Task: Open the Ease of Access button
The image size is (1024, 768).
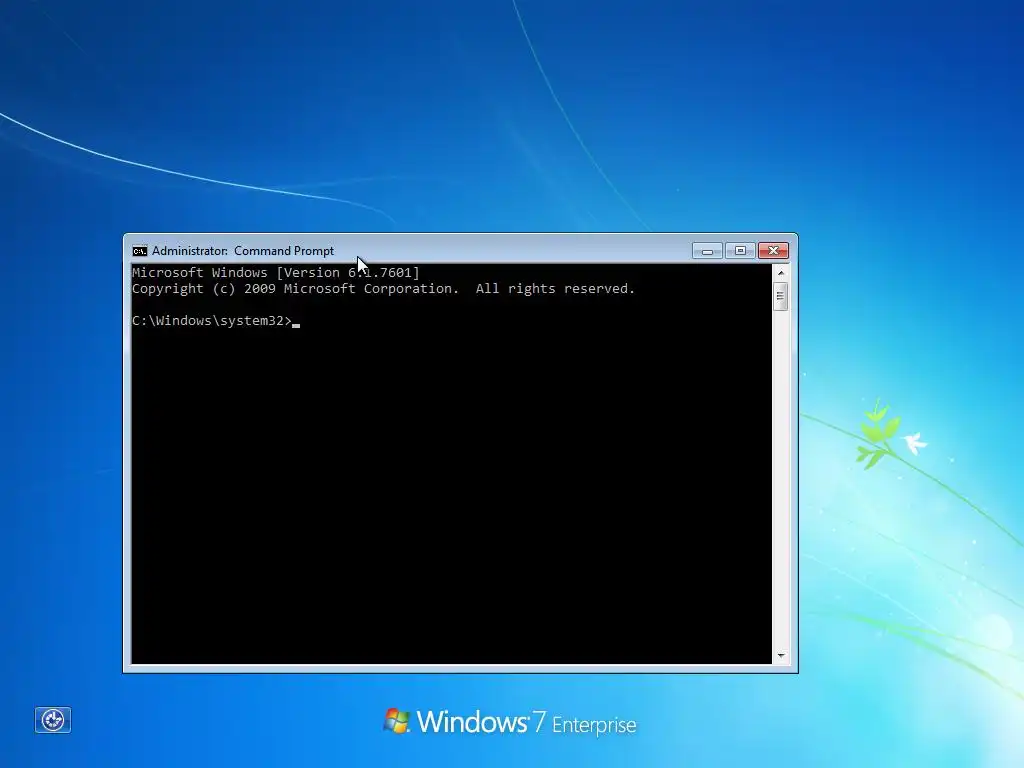Action: pos(53,720)
